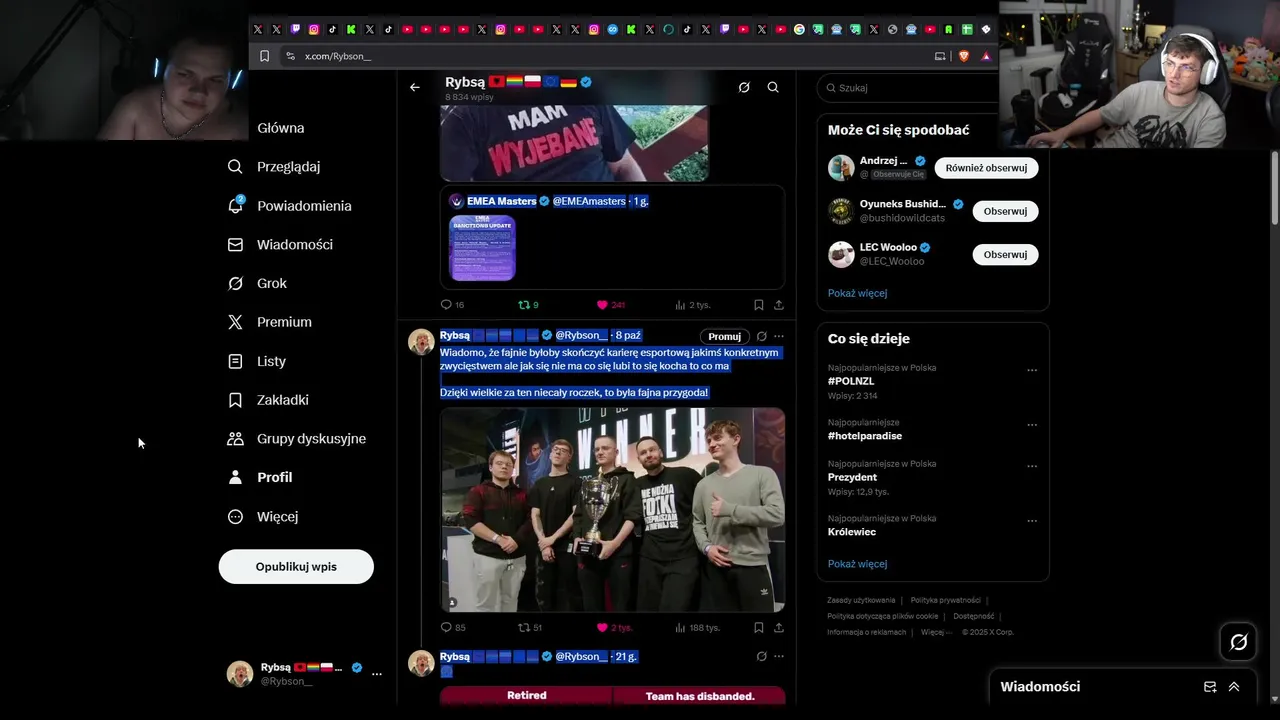View stats of post with 188 tys. views
This screenshot has width=1280, height=720.
[697, 628]
